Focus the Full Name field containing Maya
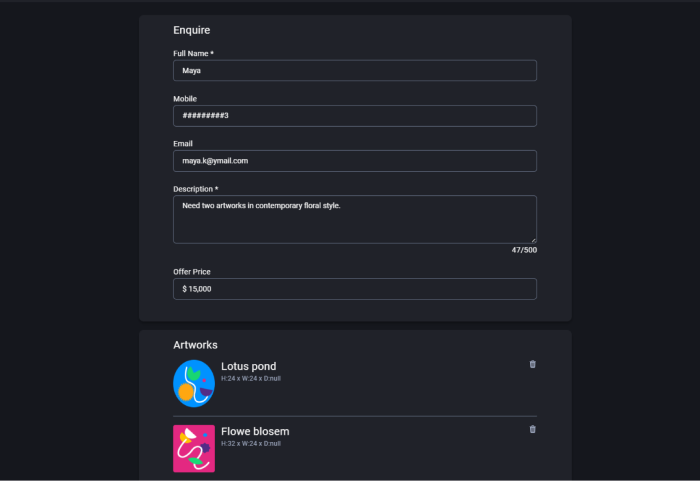Viewport: 700px width, 481px height. click(355, 71)
